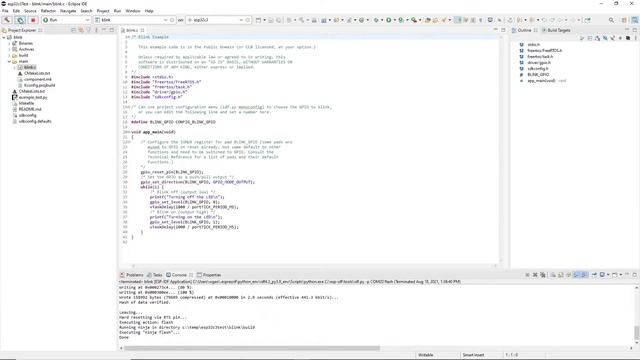Viewport: 640px width, 360px height.
Task: Click the Run with coverage toolbar icon
Action: coord(401,20)
